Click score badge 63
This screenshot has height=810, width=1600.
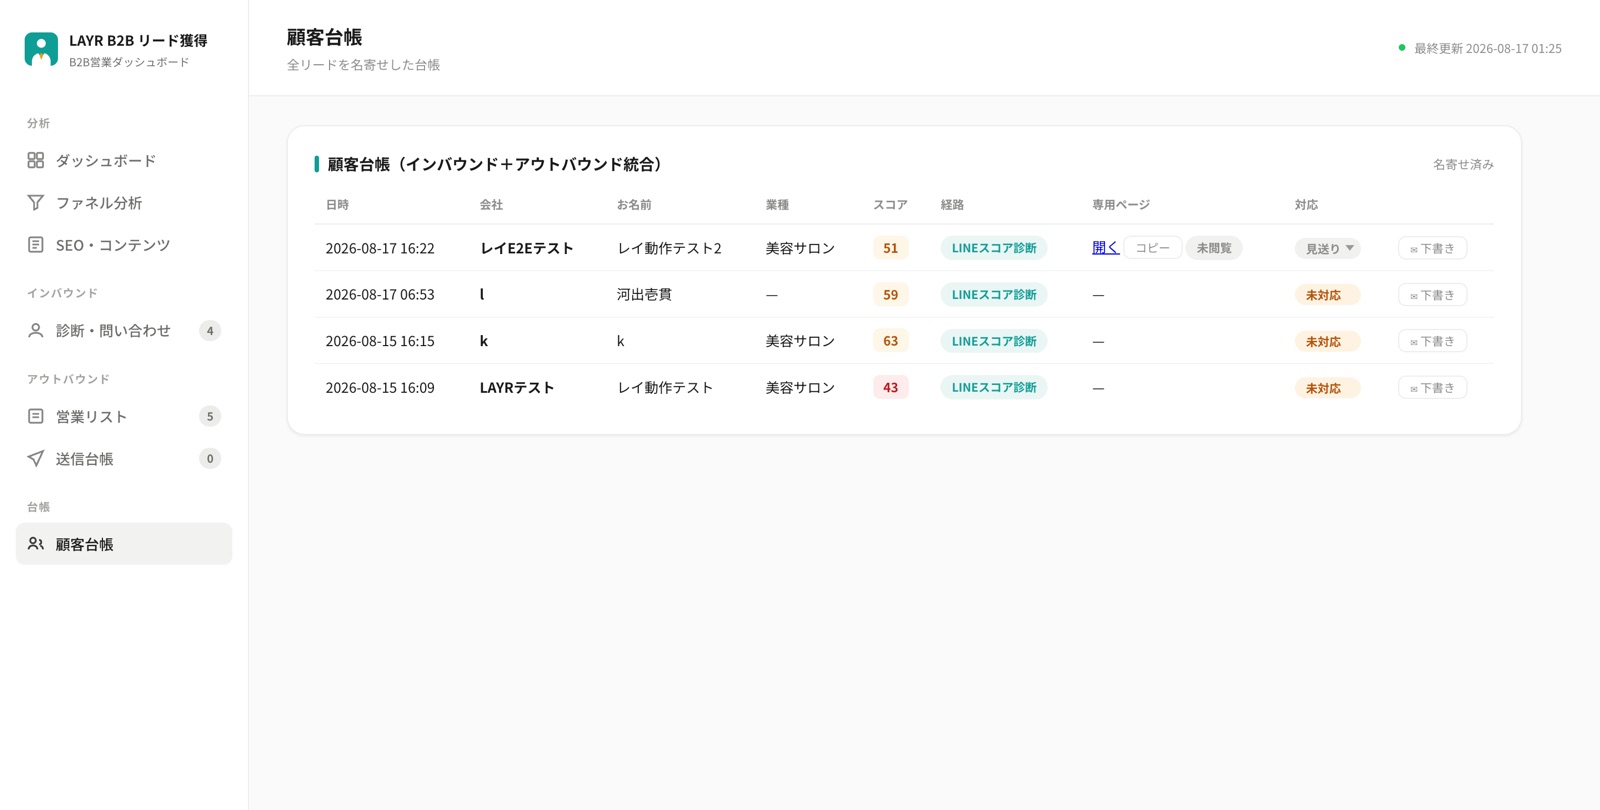pos(890,340)
